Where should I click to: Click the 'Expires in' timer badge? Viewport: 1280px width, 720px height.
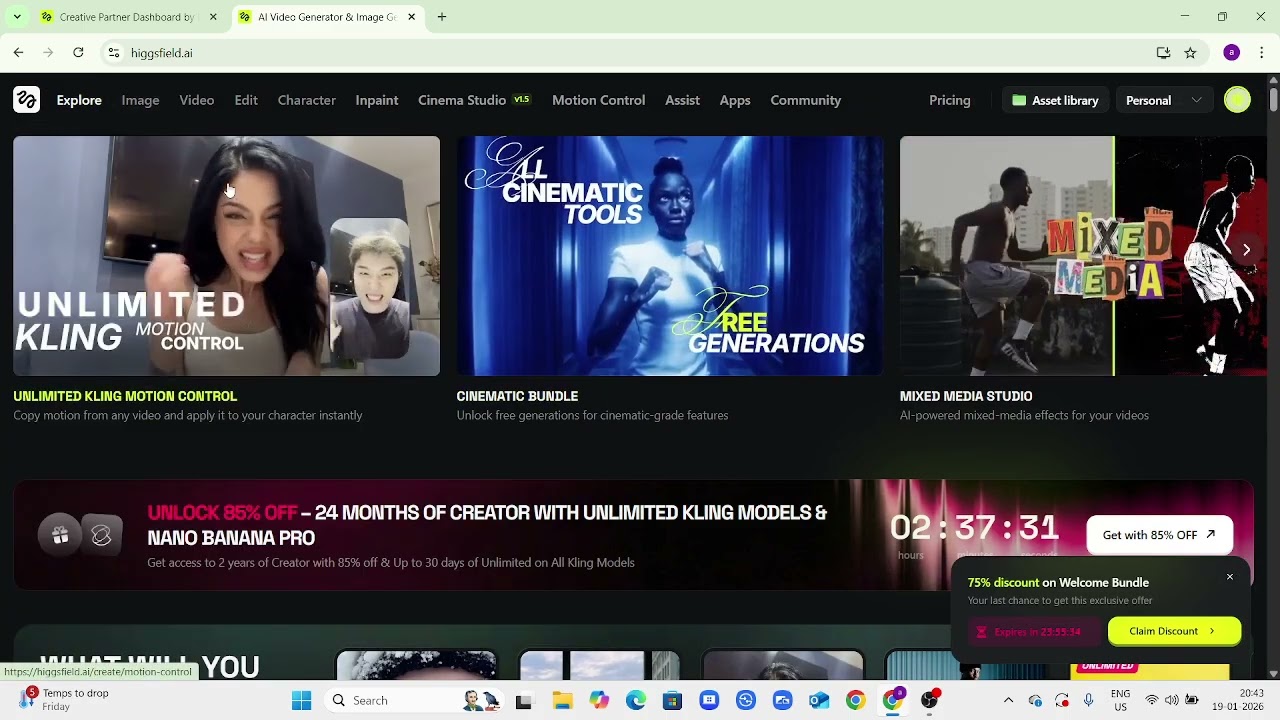[1035, 632]
